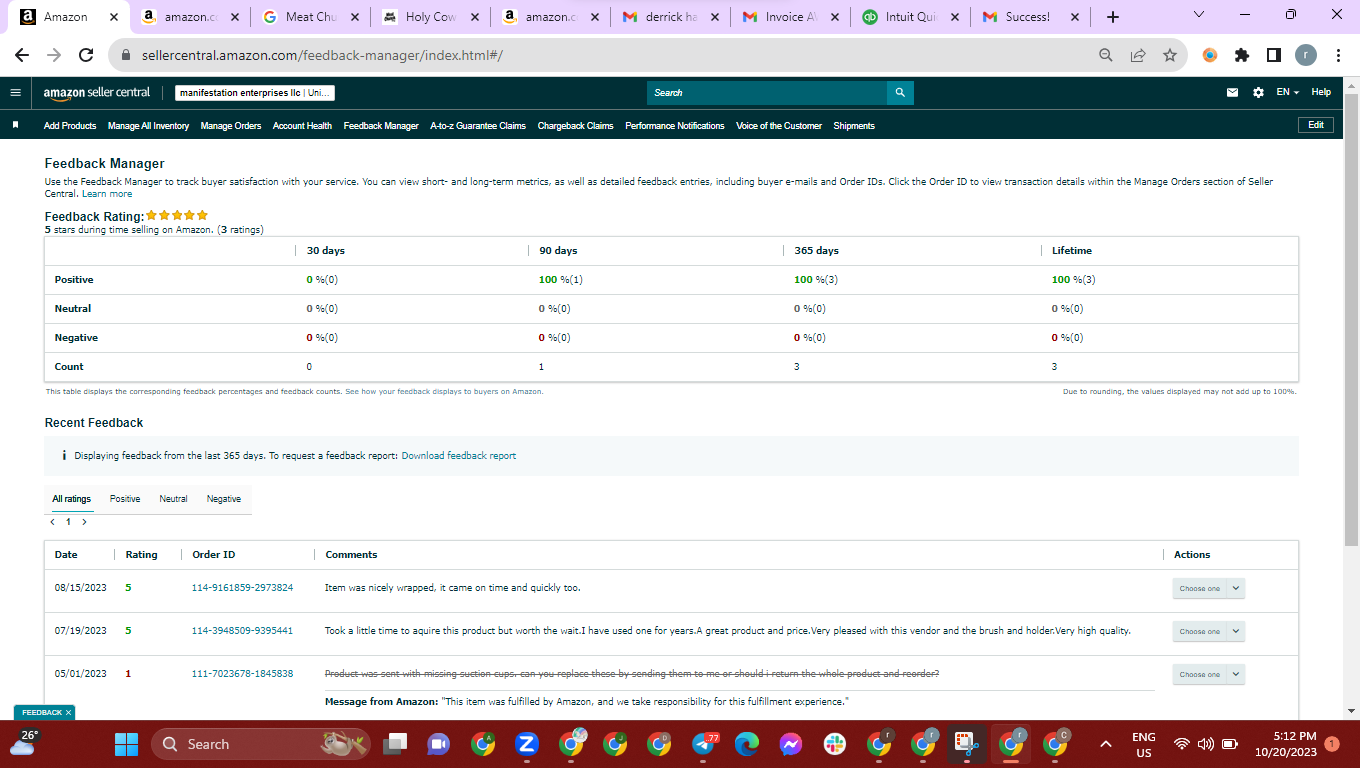Reload the current page
This screenshot has width=1360, height=768.
[x=86, y=55]
